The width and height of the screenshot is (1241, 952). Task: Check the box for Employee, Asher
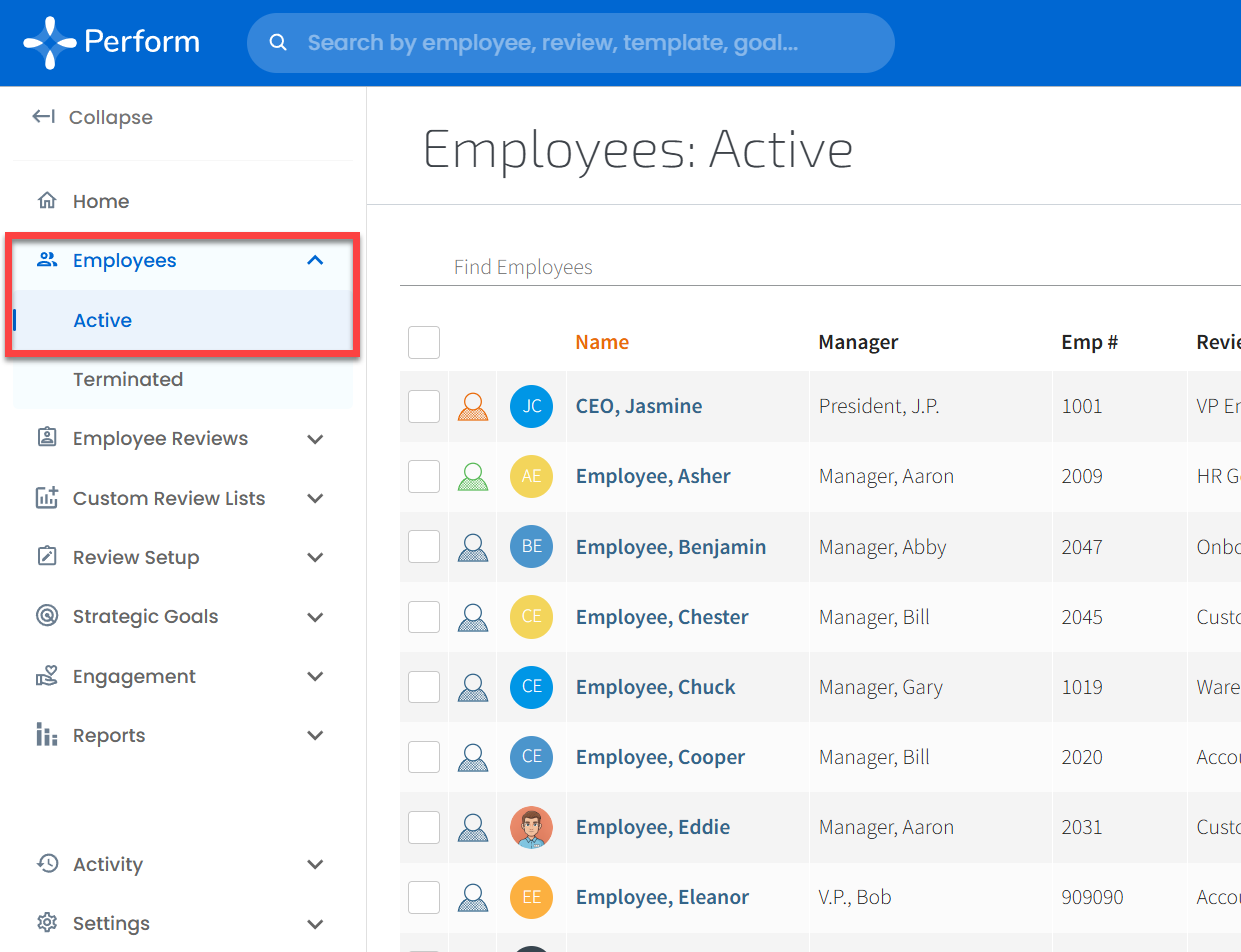(424, 476)
